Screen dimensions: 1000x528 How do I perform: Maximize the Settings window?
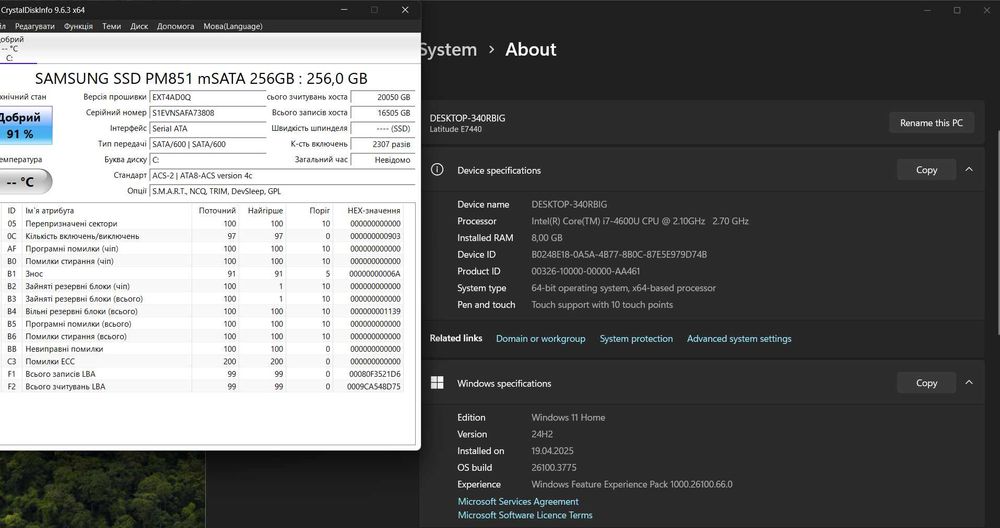[957, 10]
